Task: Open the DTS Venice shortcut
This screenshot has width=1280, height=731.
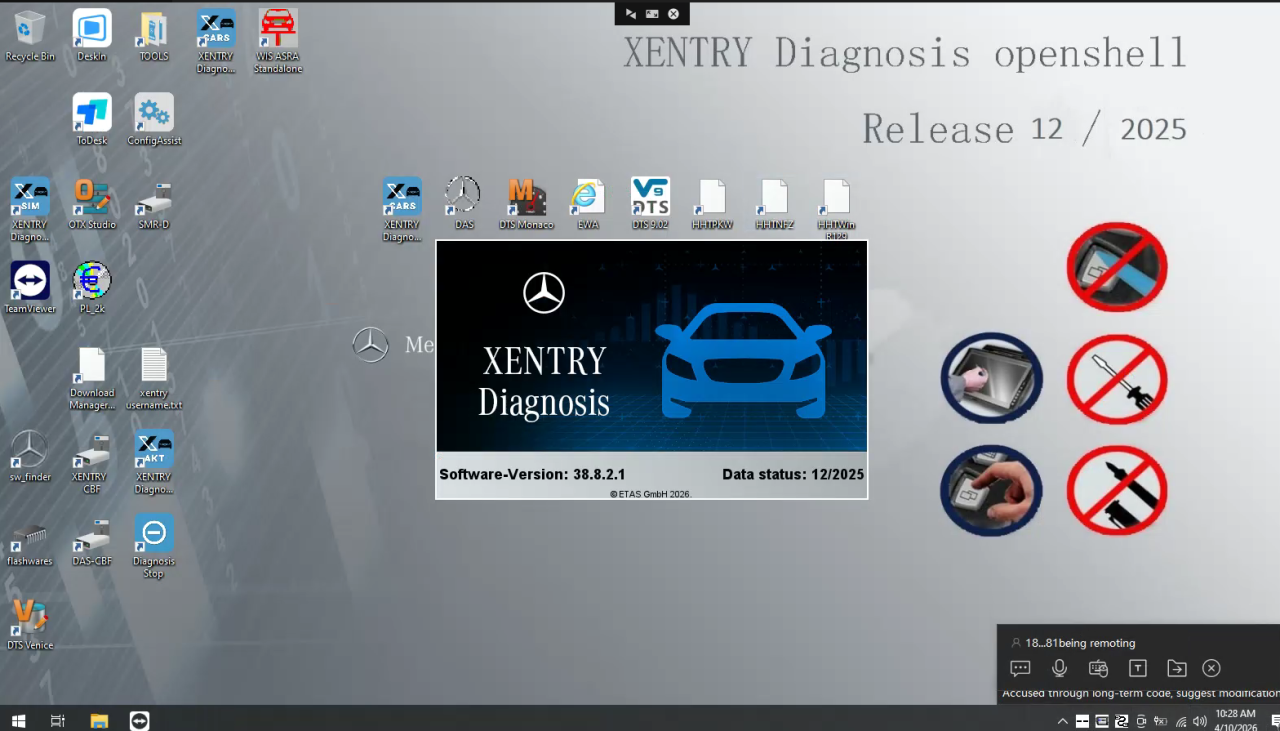Action: click(x=30, y=619)
